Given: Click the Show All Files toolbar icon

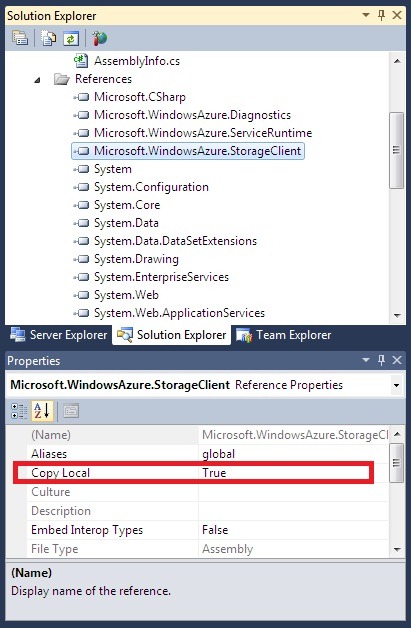Looking at the screenshot, I should [48, 38].
